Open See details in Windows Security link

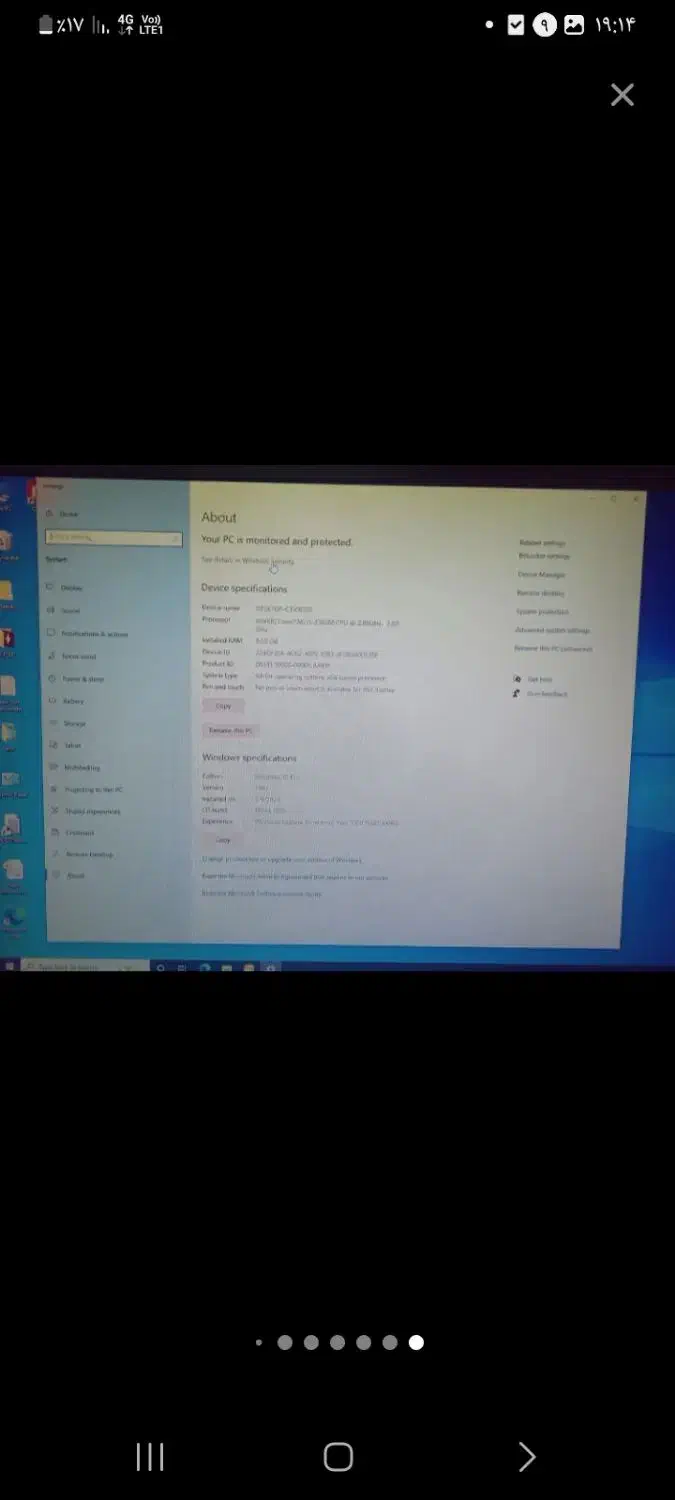pos(248,561)
